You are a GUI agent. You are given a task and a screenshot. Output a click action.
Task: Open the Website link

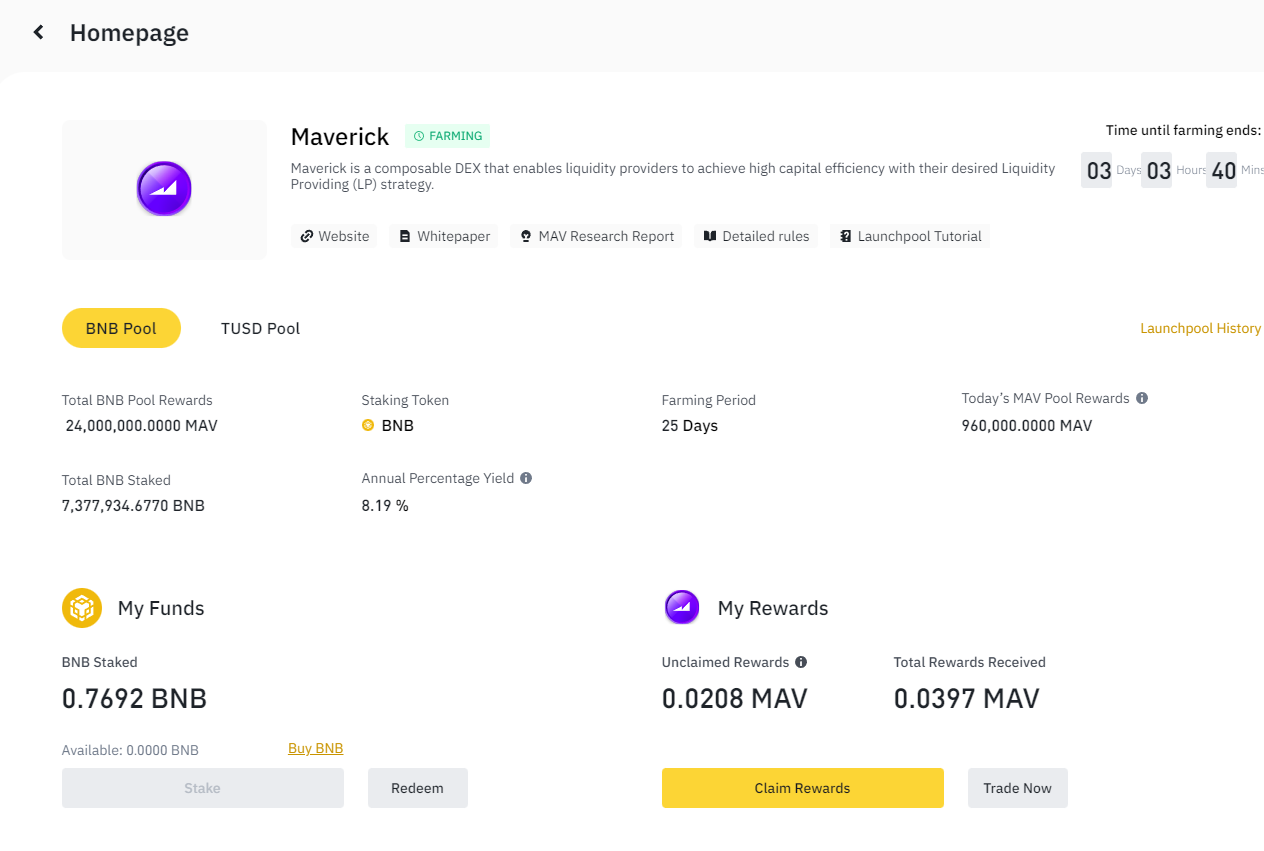point(334,237)
